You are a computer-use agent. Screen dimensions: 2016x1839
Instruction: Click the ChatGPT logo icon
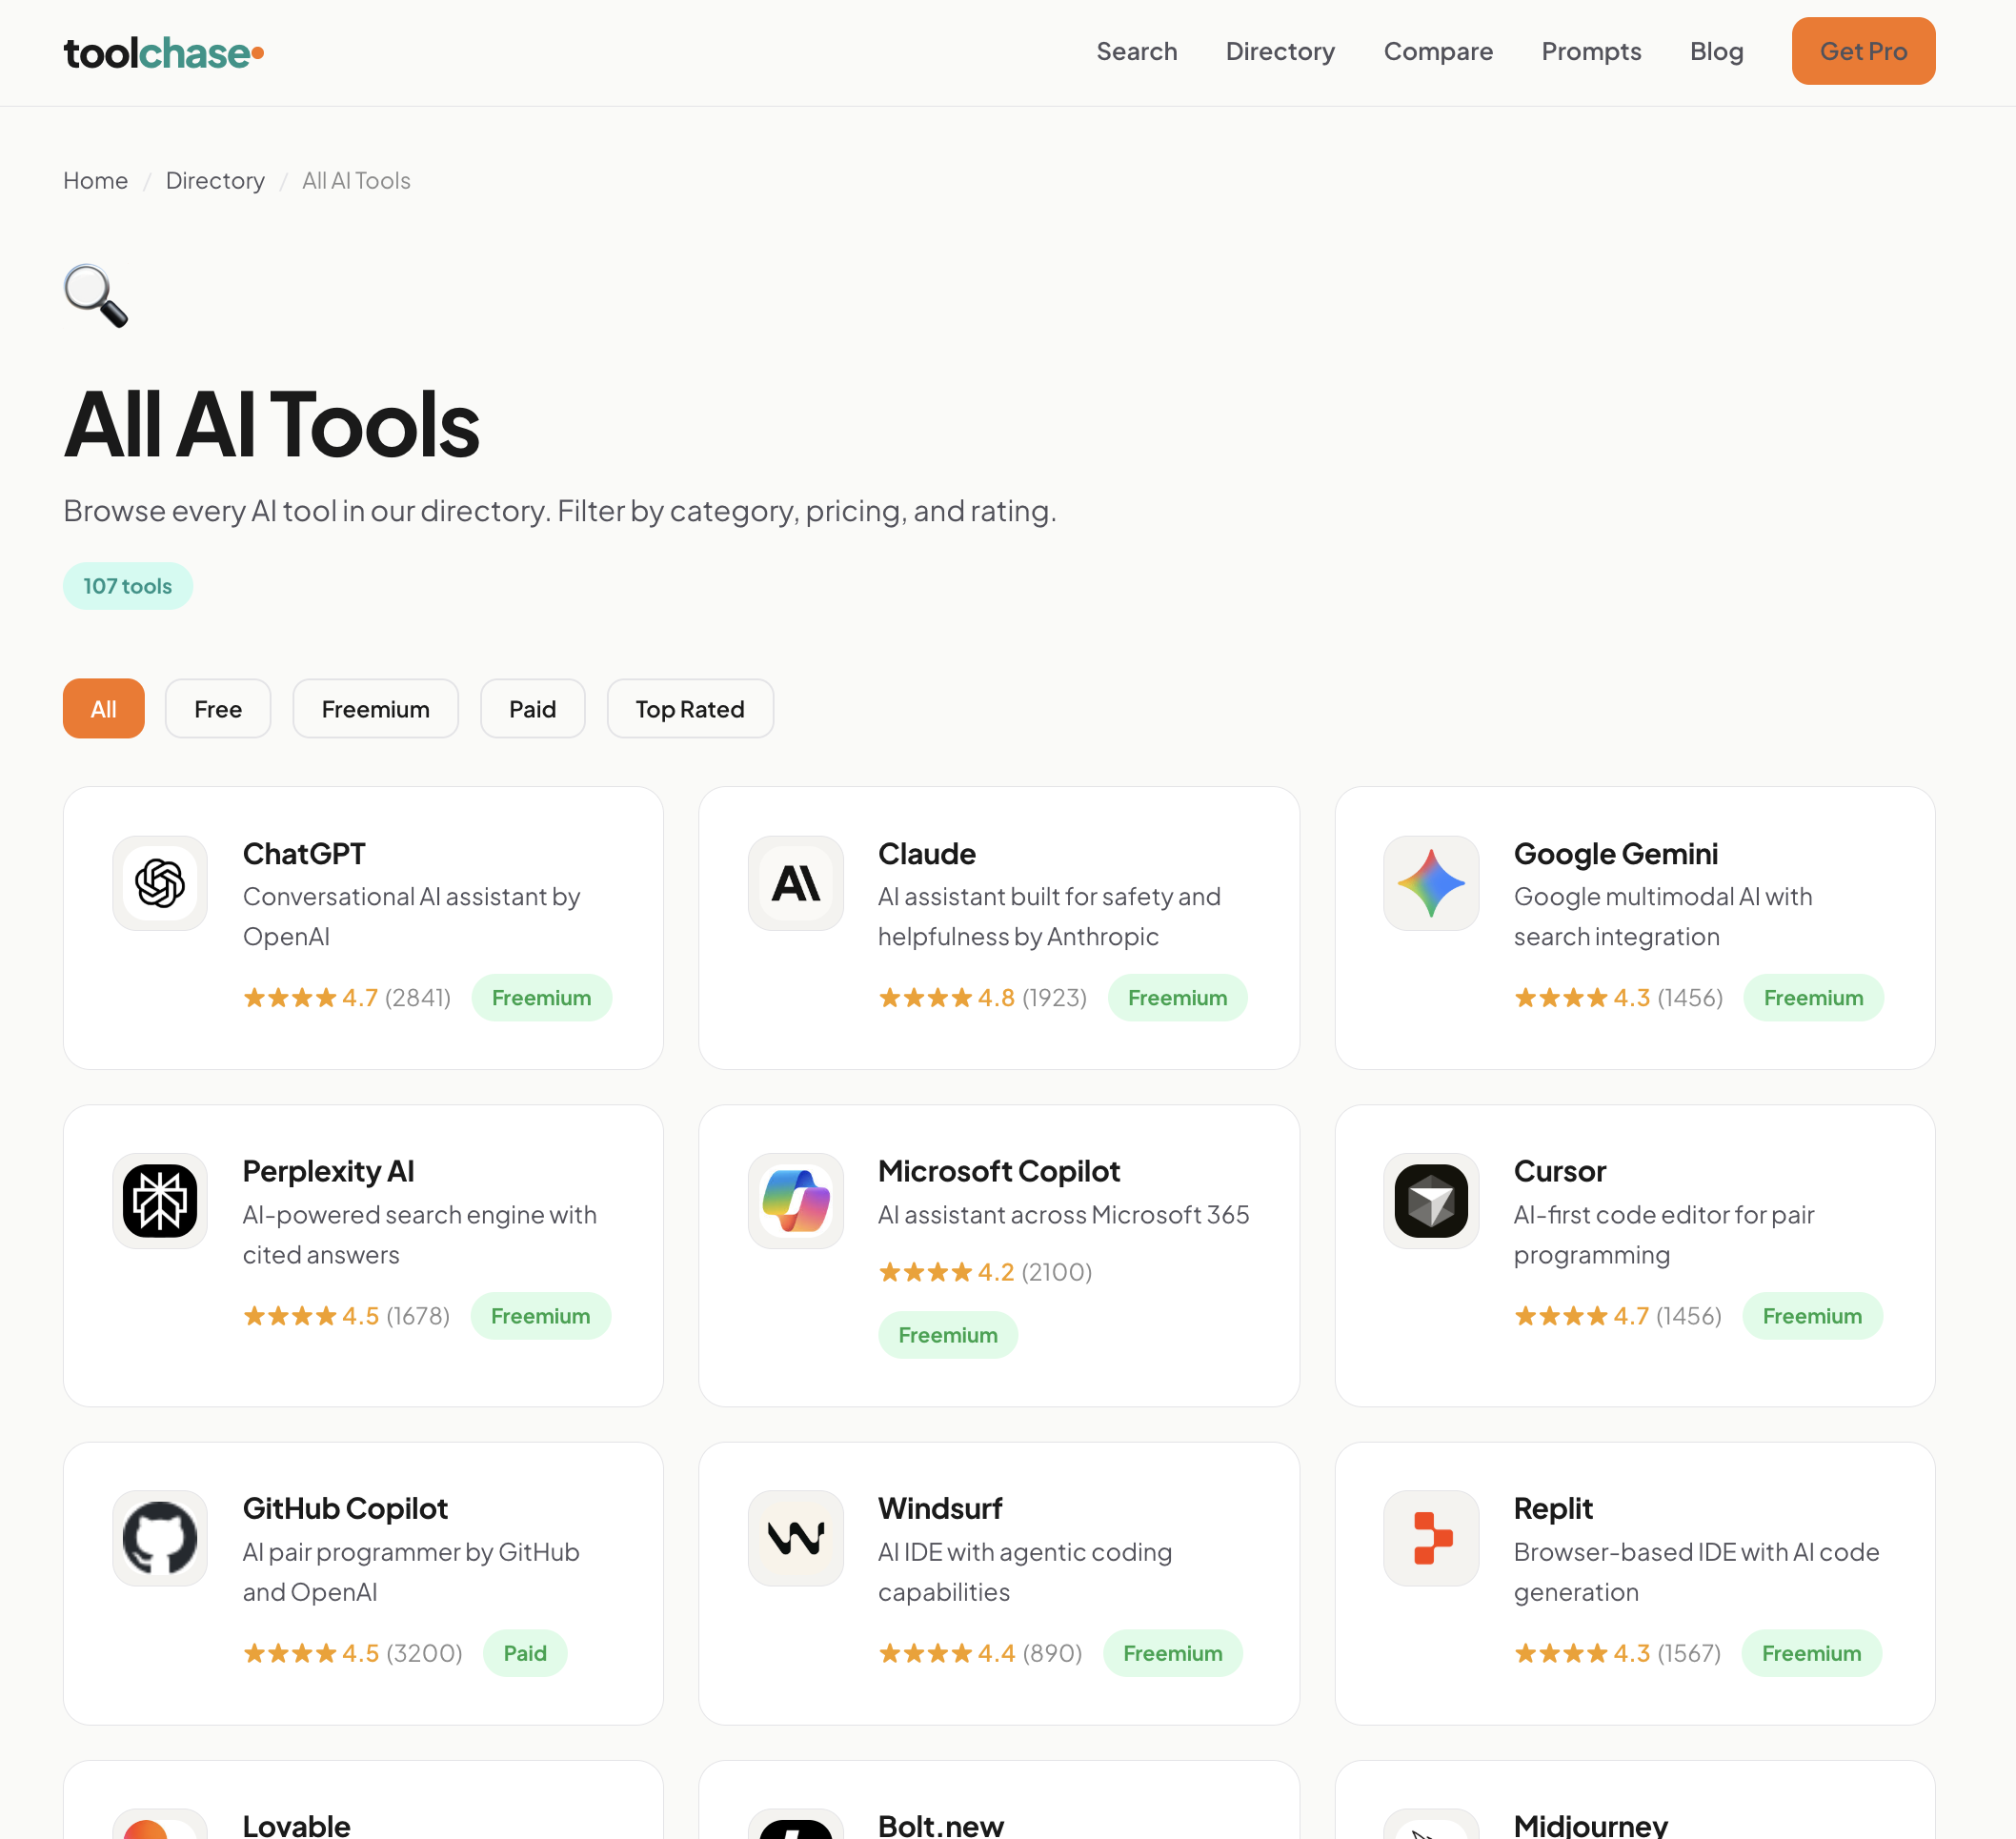tap(160, 883)
